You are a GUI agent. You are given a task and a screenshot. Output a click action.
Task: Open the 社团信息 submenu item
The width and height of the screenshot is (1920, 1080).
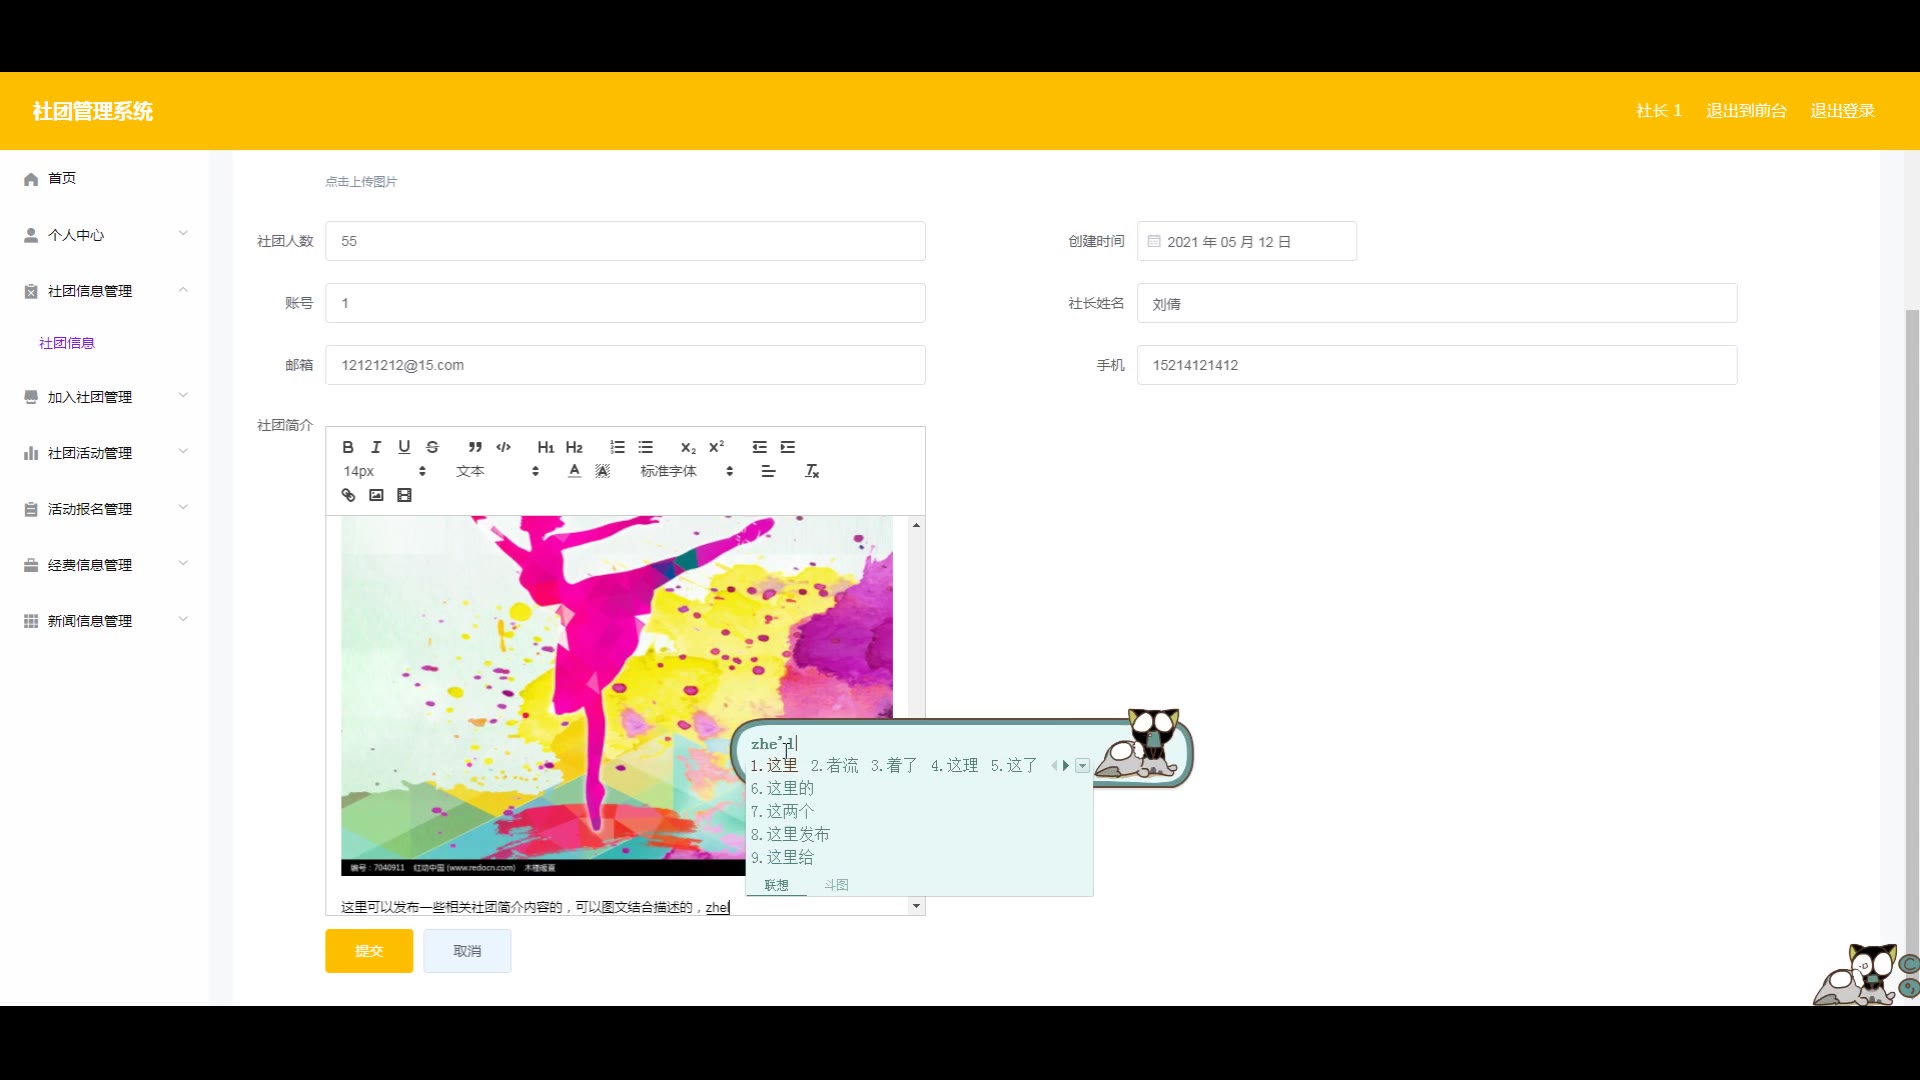click(67, 343)
